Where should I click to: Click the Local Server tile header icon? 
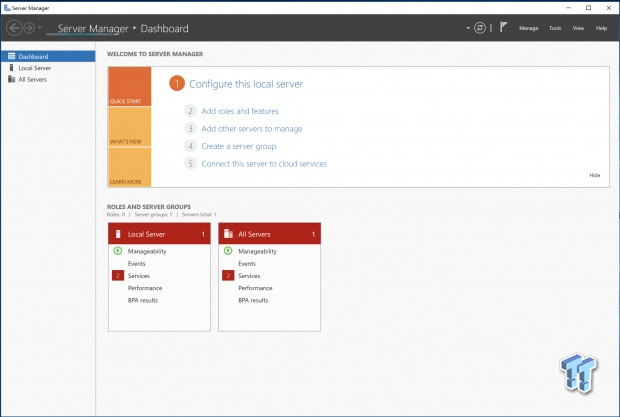(x=118, y=234)
